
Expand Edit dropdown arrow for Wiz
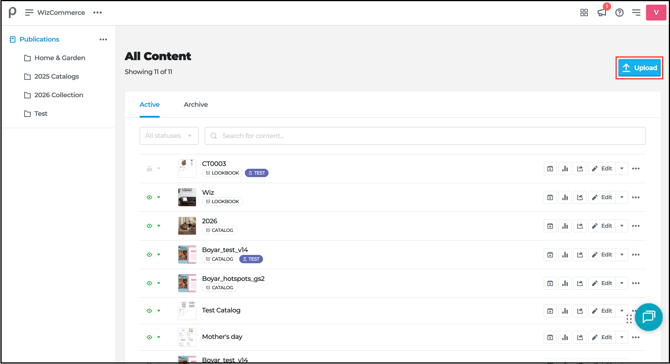[x=622, y=197]
